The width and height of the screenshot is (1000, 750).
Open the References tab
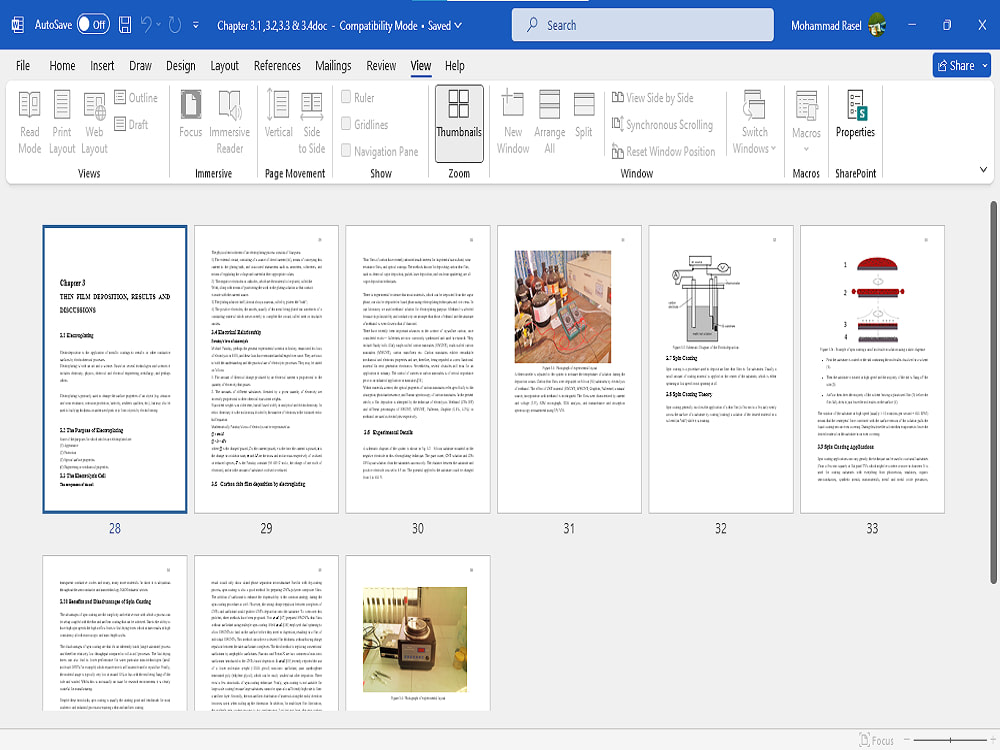277,66
